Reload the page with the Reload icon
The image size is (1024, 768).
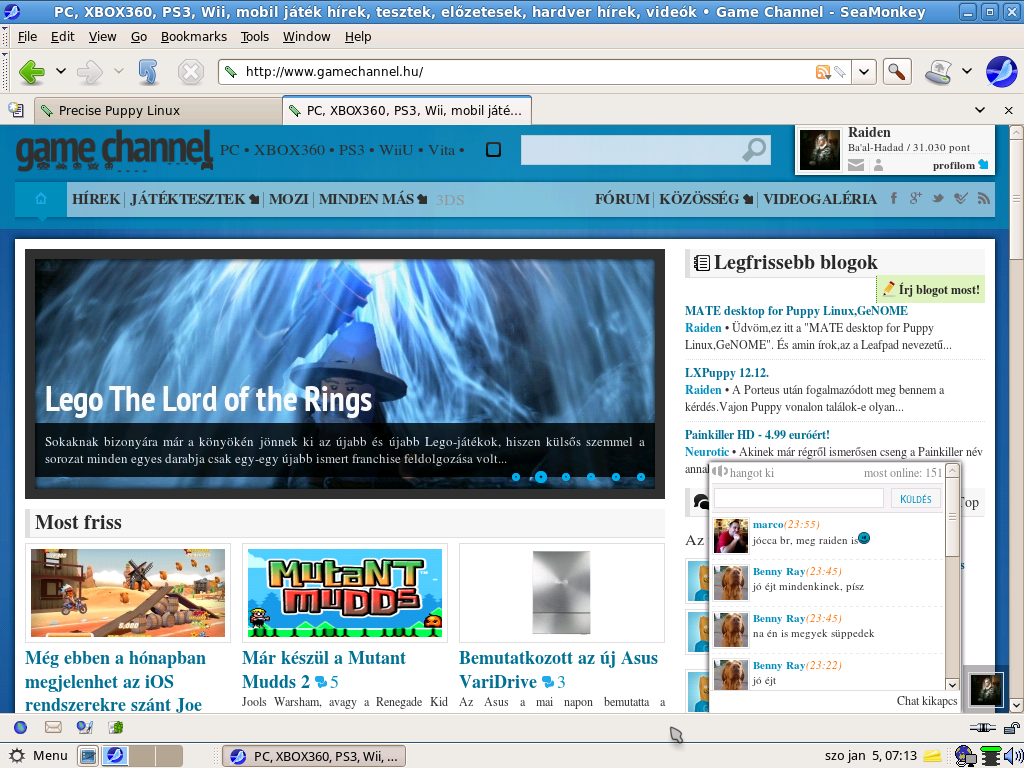pyautogui.click(x=149, y=71)
